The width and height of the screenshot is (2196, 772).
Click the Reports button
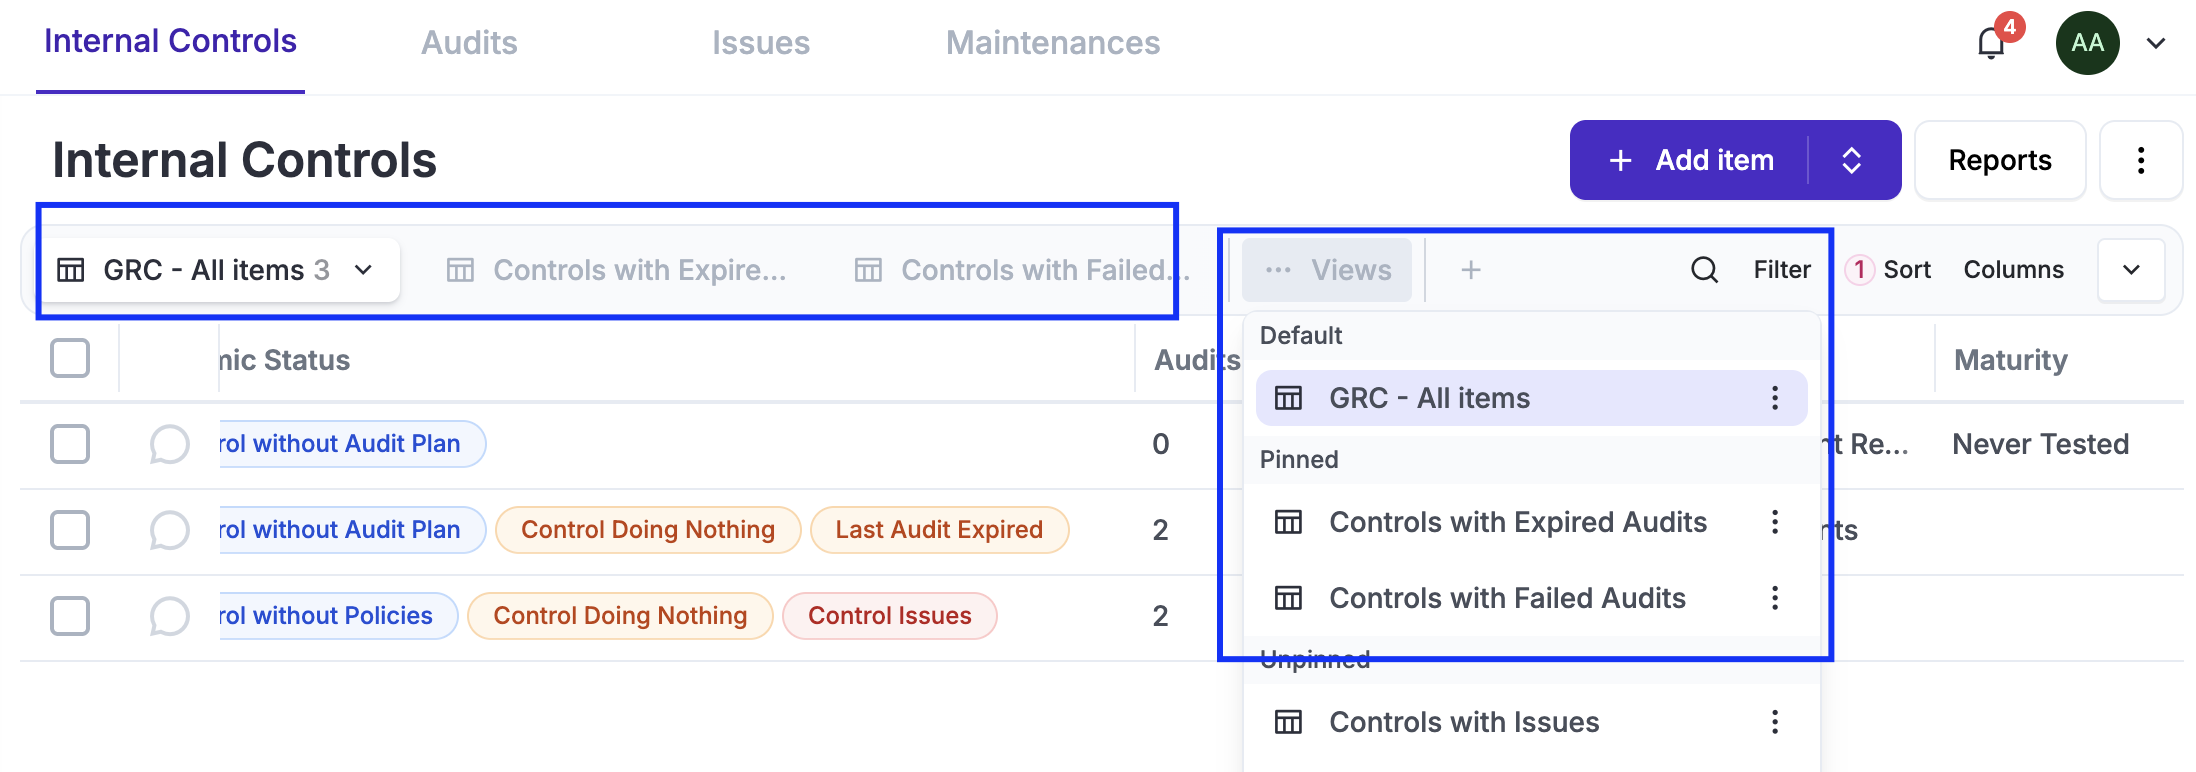click(x=1999, y=160)
